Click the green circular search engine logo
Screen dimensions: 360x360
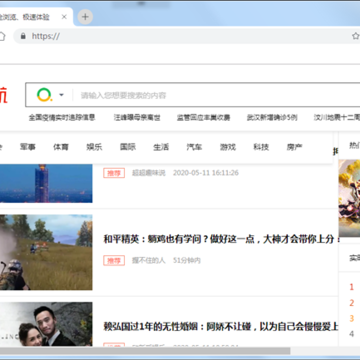pos(44,95)
